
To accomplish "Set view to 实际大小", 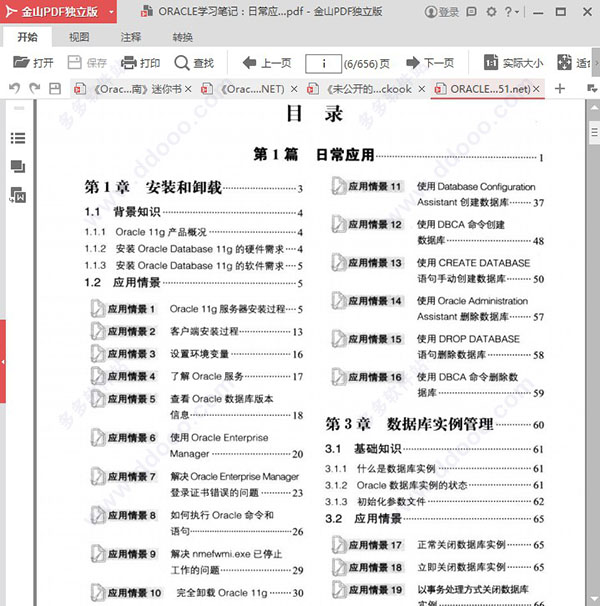I will (x=513, y=63).
